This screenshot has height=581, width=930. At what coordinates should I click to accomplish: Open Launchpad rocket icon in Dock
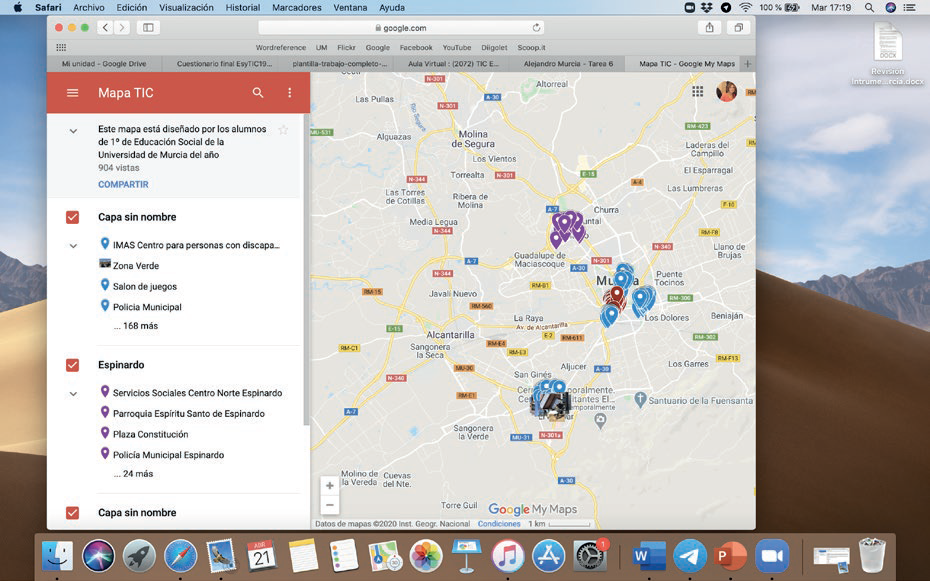tap(139, 557)
